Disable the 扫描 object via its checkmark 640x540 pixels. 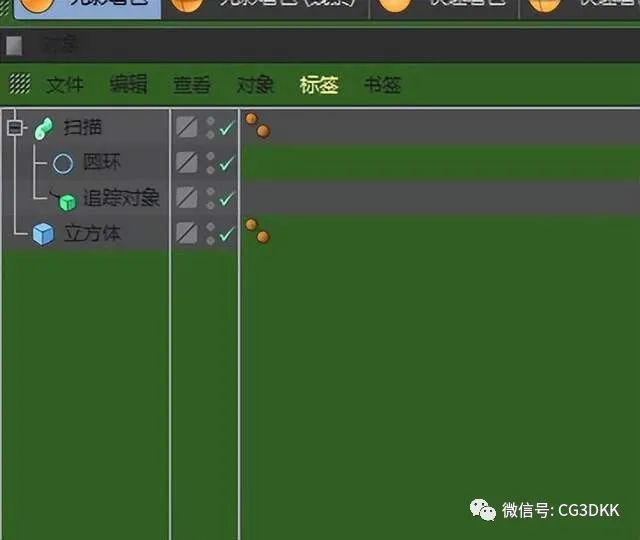(227, 128)
